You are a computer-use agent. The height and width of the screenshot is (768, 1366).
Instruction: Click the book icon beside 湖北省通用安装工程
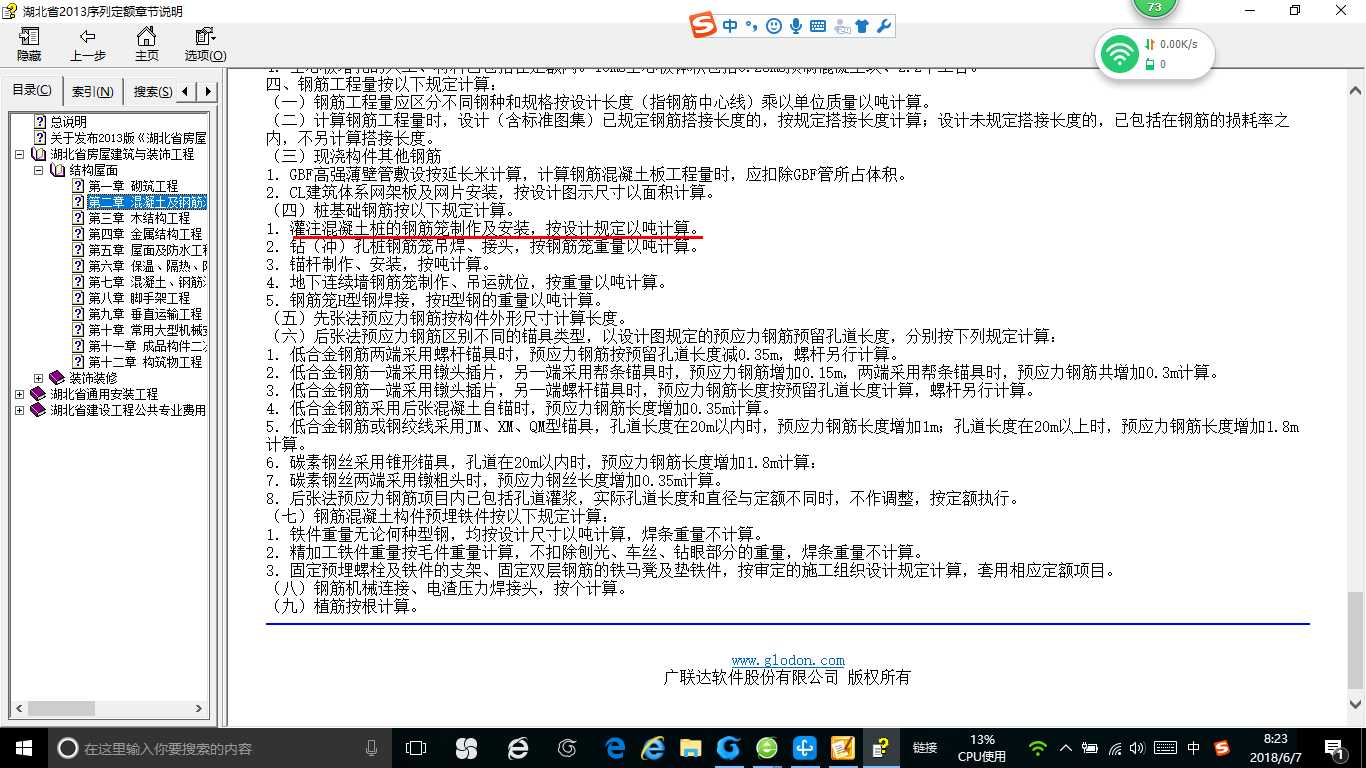click(x=39, y=394)
